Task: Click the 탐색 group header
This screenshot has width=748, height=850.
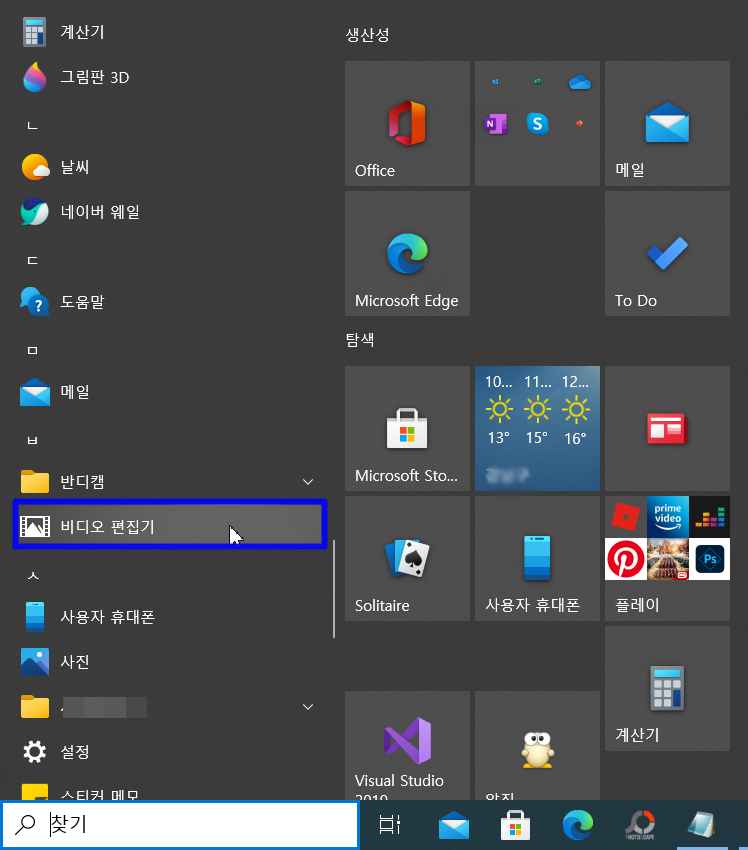Action: [360, 340]
